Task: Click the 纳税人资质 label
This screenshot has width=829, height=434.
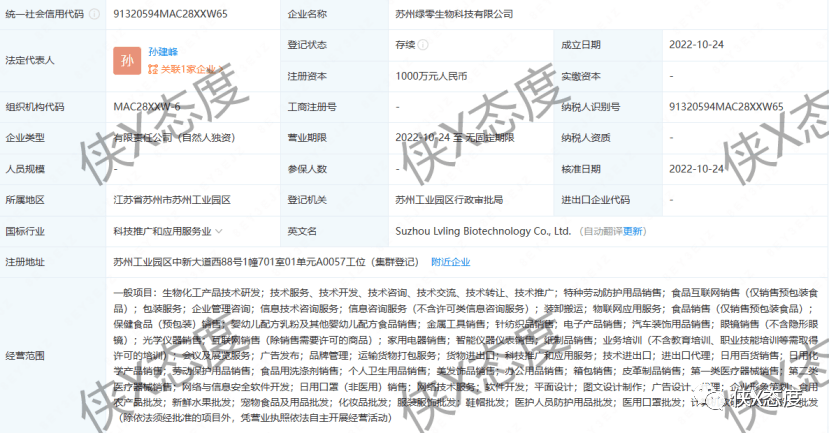Action: click(585, 138)
